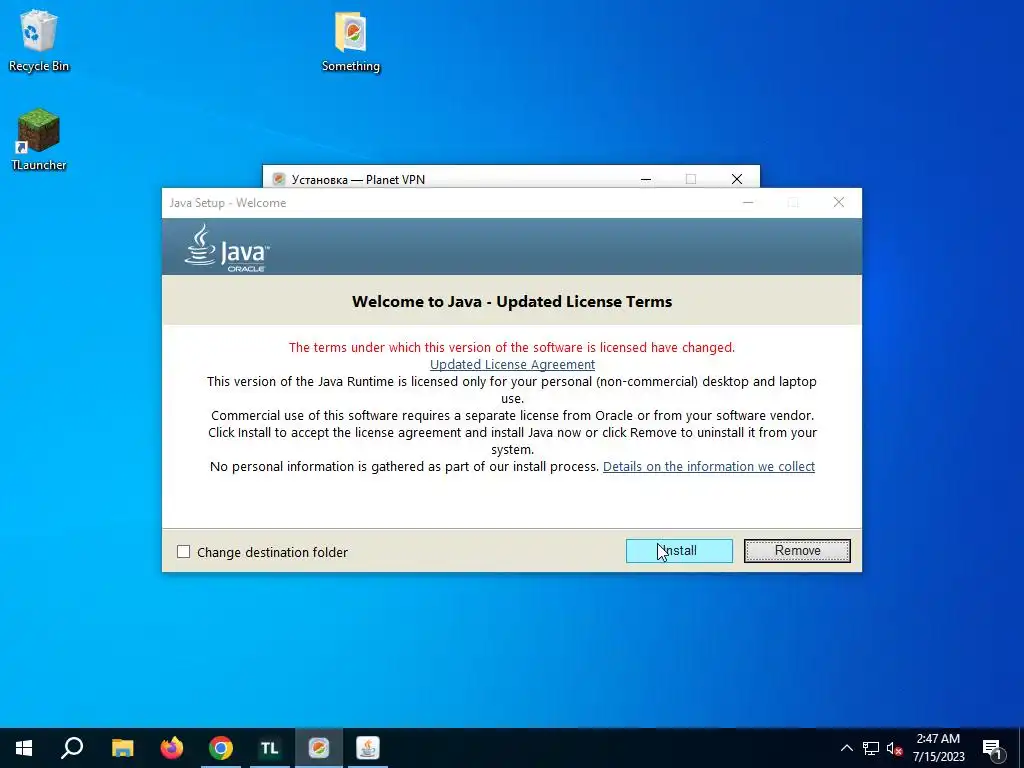Close the Planet VPN installer window
The image size is (1024, 768).
click(737, 179)
